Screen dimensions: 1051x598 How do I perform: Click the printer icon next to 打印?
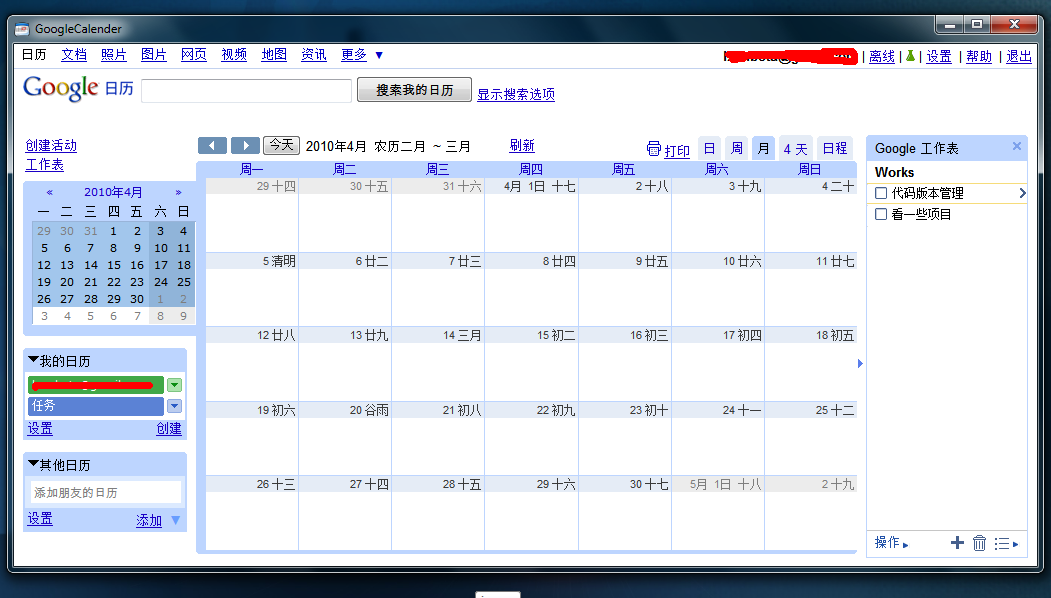tap(654, 149)
